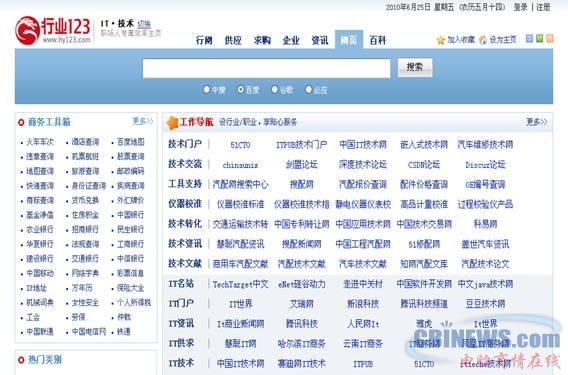Viewport: 568px width, 375px height.
Task: Click the red circle icon beside 热门类别
Action: click(x=21, y=360)
